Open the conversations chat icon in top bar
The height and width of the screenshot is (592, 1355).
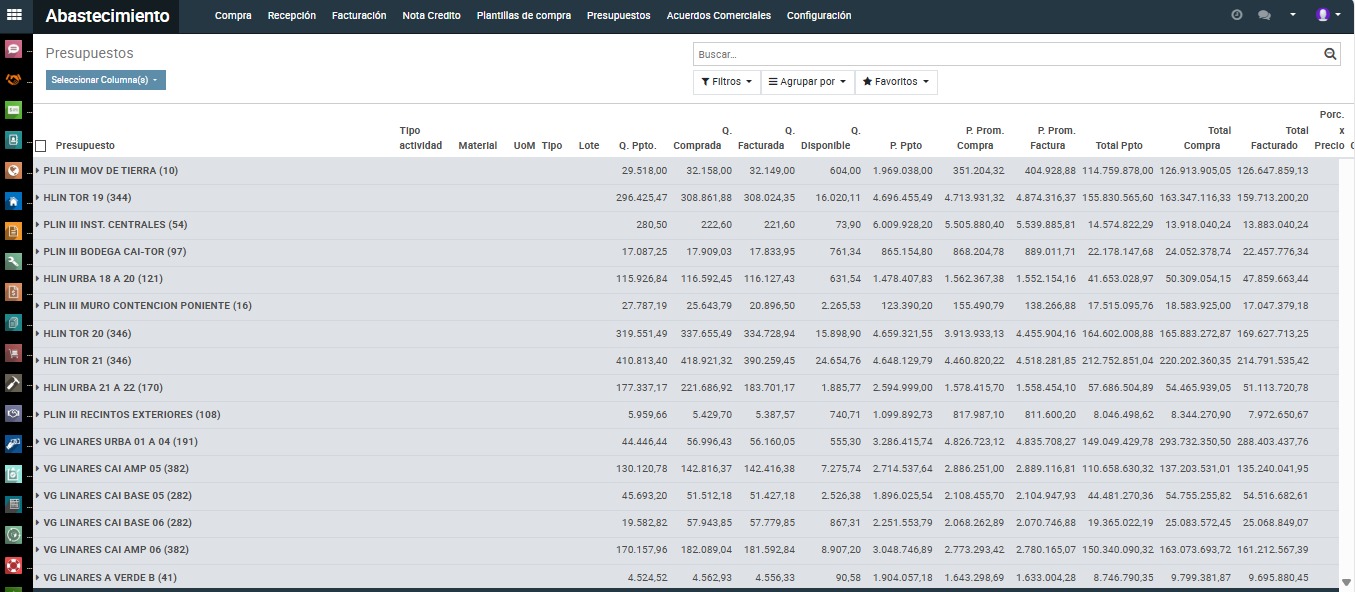pyautogui.click(x=1264, y=15)
